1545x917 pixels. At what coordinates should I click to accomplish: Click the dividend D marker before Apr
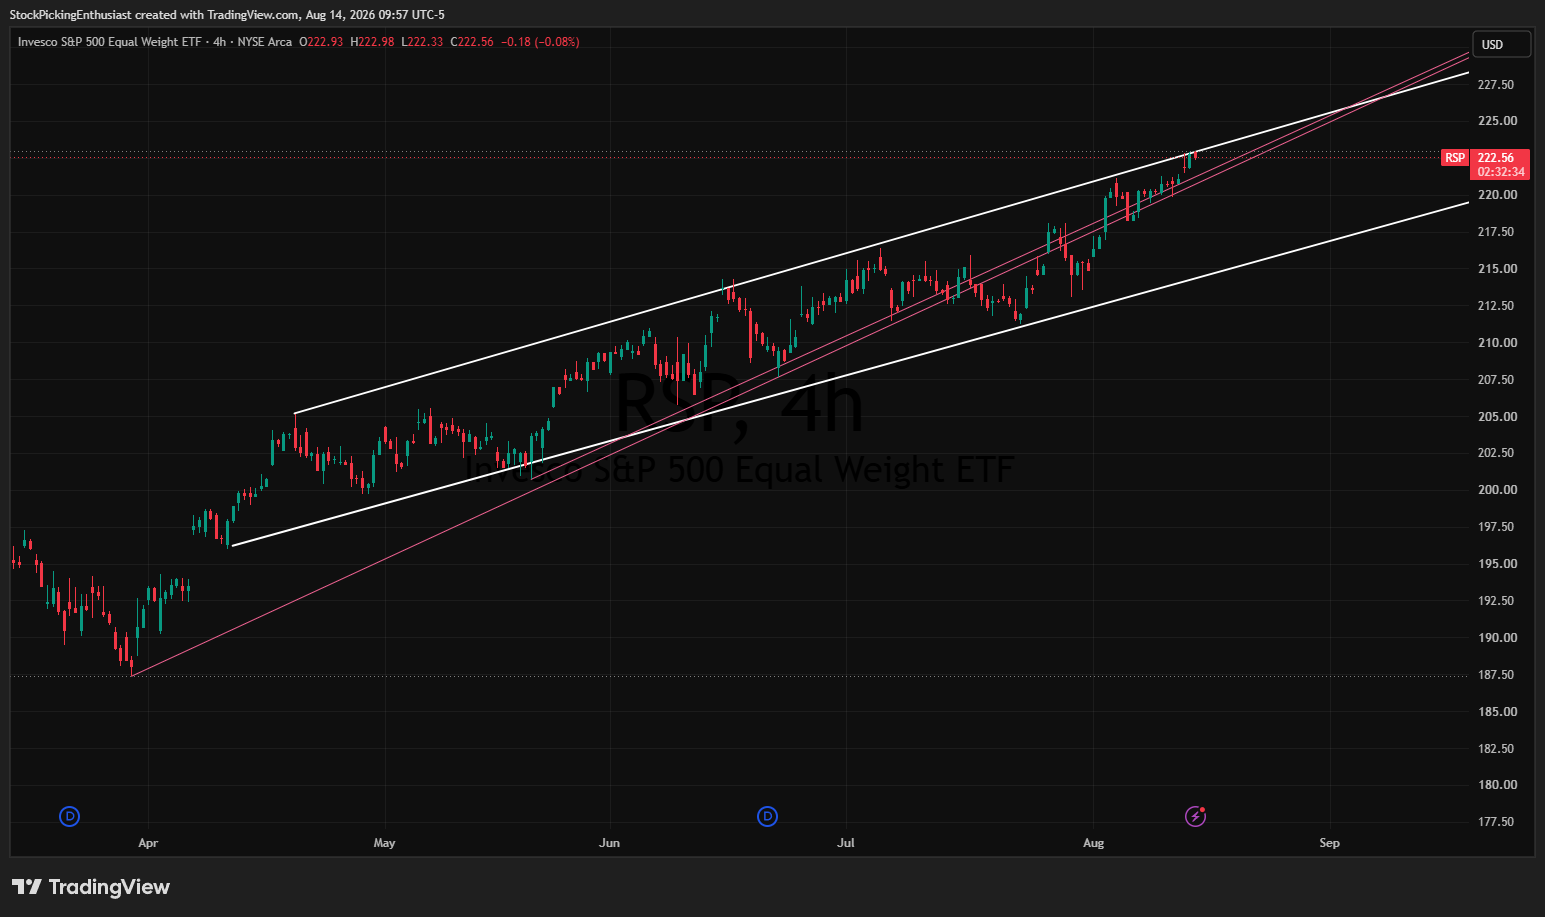tap(70, 817)
